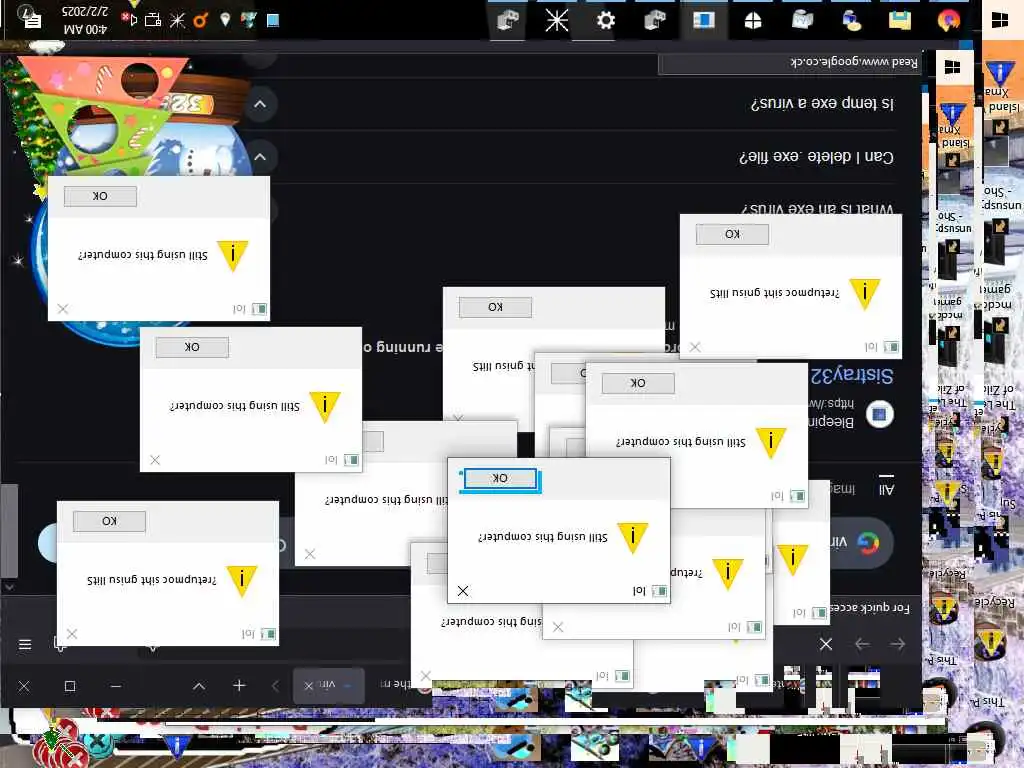The height and width of the screenshot is (768, 1024).
Task: Close the 'vir' browser tab
Action: click(309, 686)
